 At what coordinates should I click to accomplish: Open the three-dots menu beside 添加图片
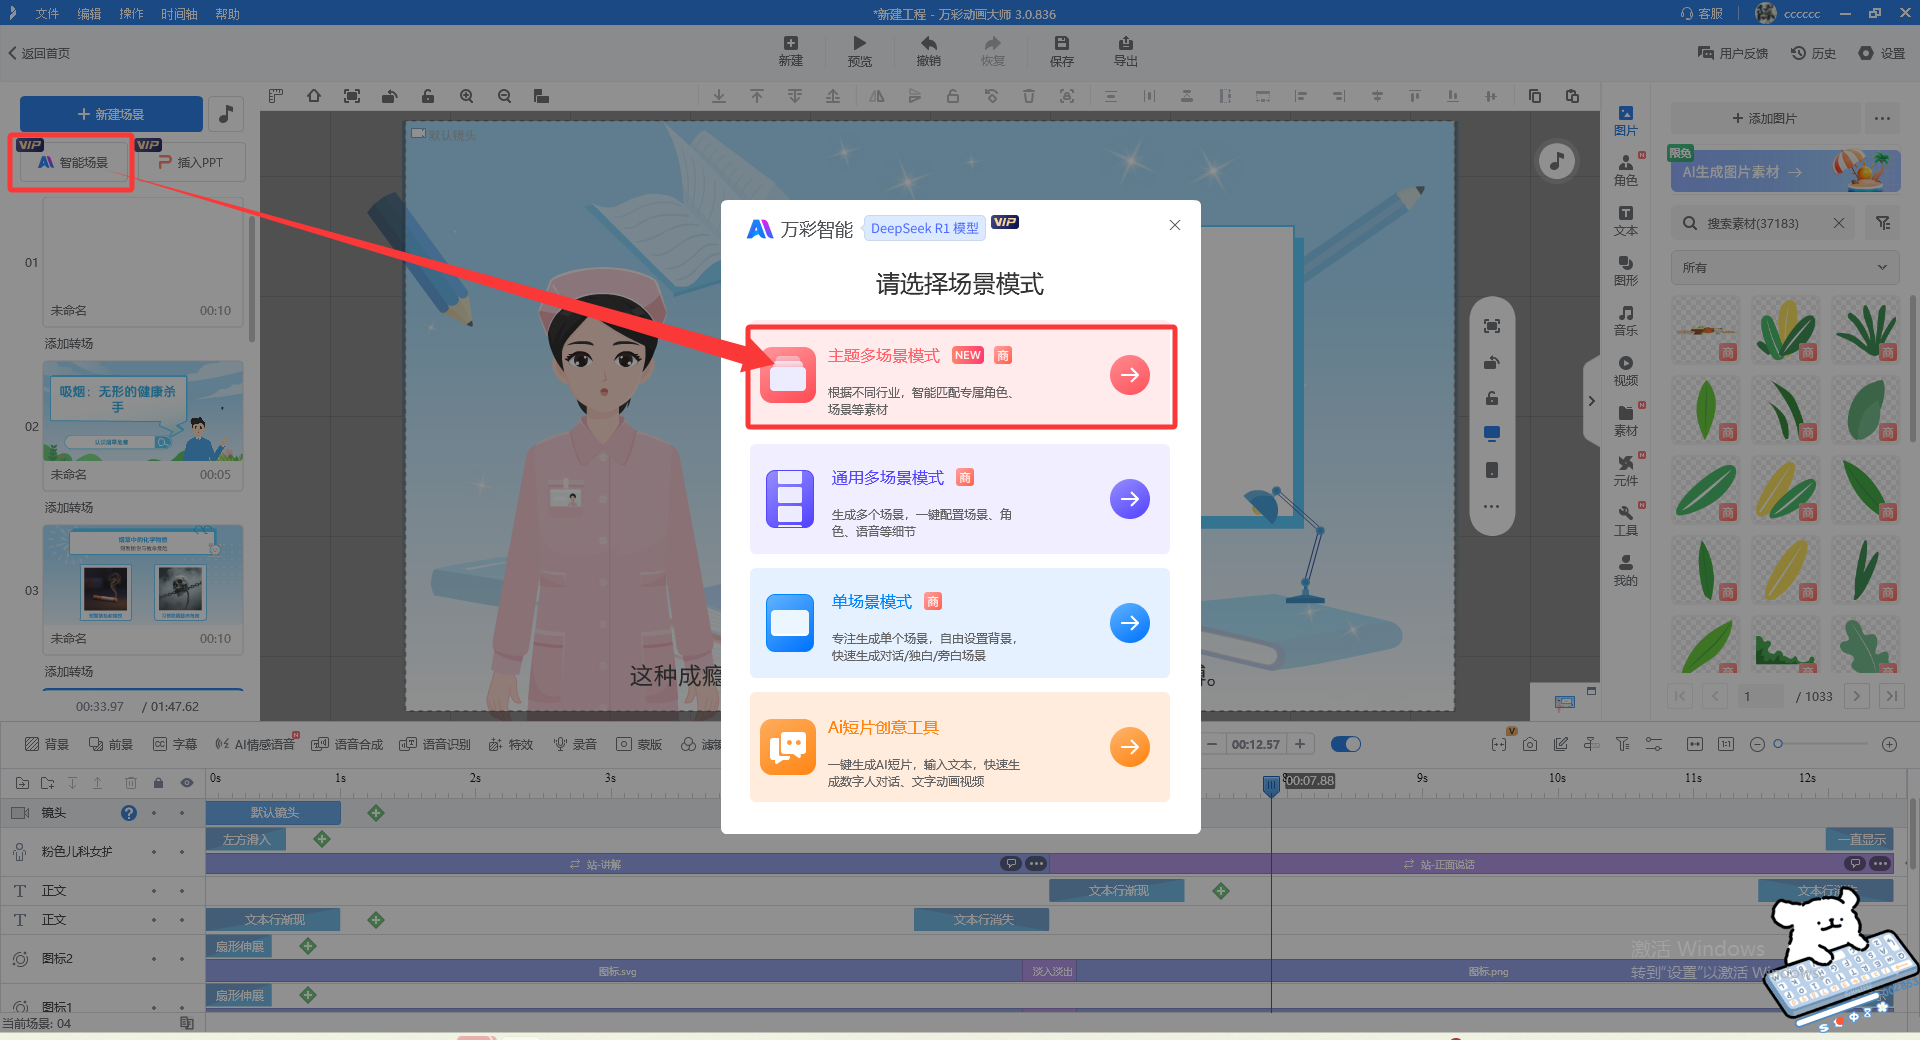click(x=1882, y=118)
